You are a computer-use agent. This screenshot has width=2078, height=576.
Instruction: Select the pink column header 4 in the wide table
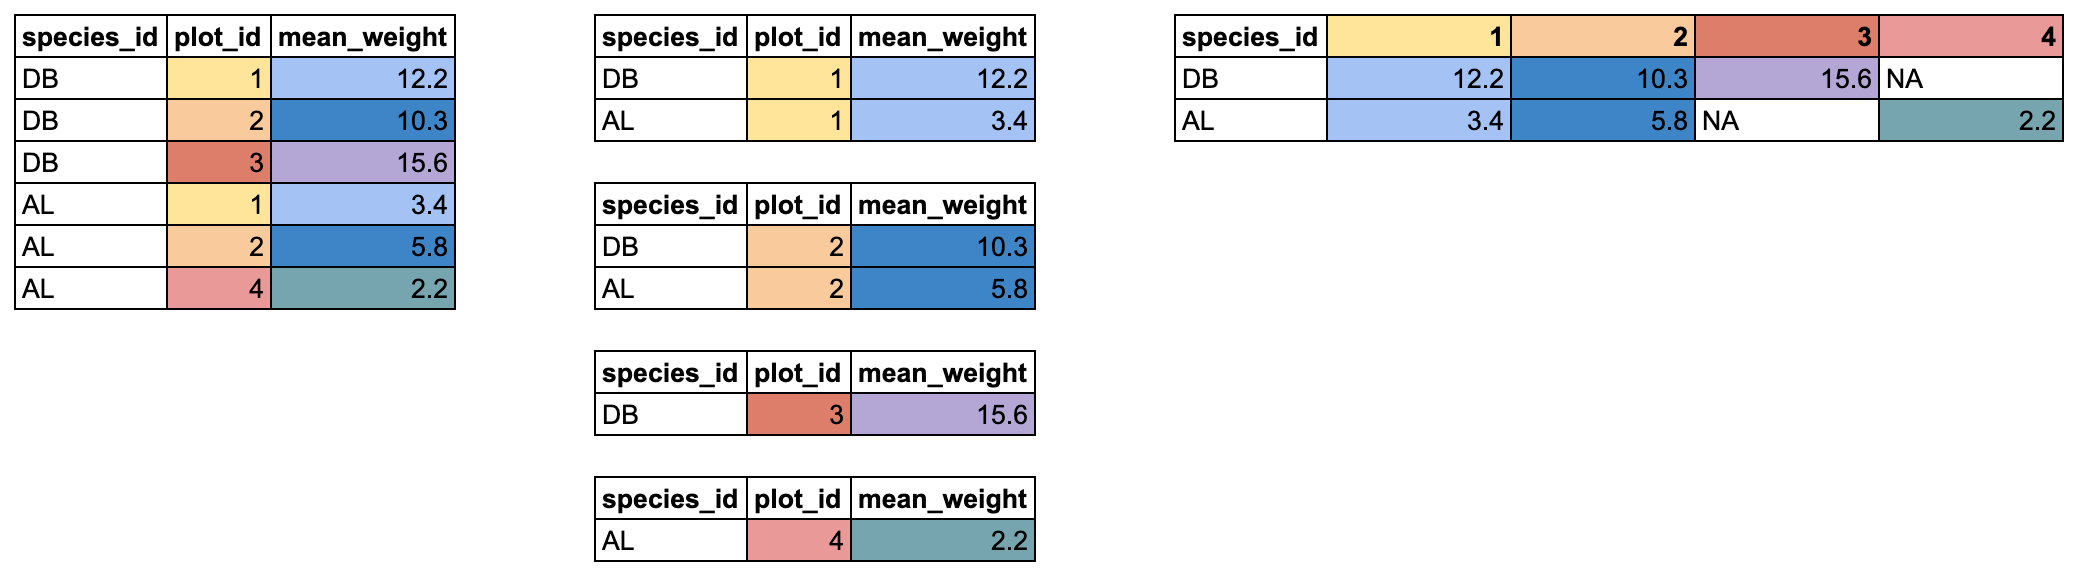[1970, 37]
